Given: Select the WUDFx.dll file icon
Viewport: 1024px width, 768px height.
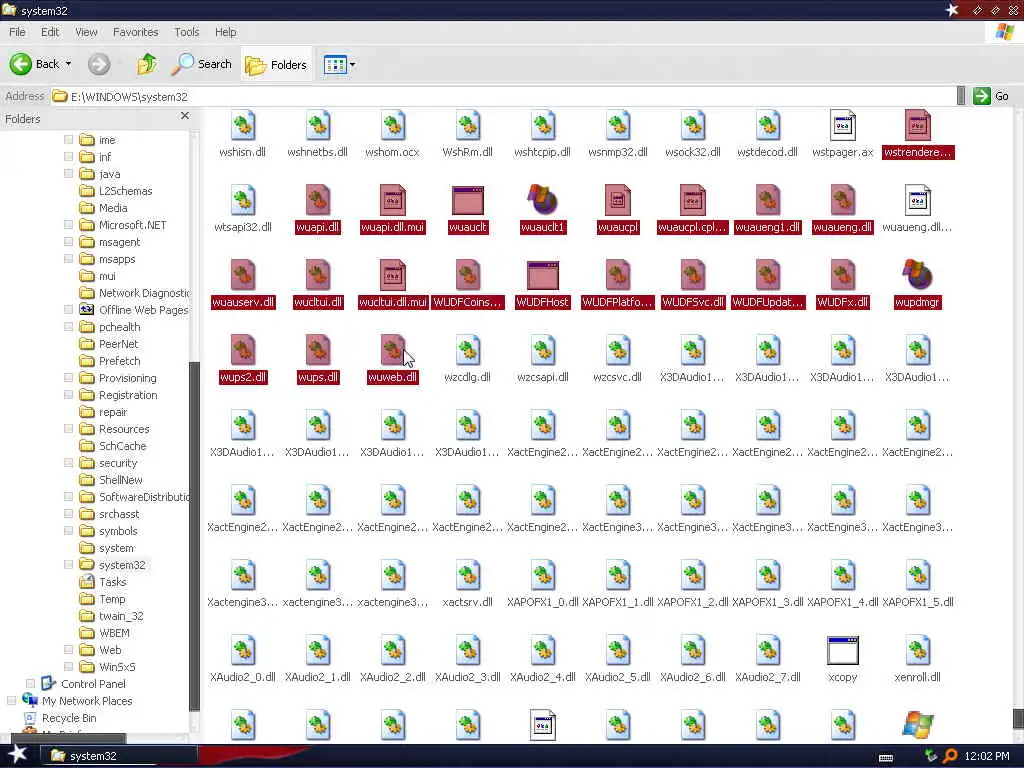Looking at the screenshot, I should tap(842, 275).
